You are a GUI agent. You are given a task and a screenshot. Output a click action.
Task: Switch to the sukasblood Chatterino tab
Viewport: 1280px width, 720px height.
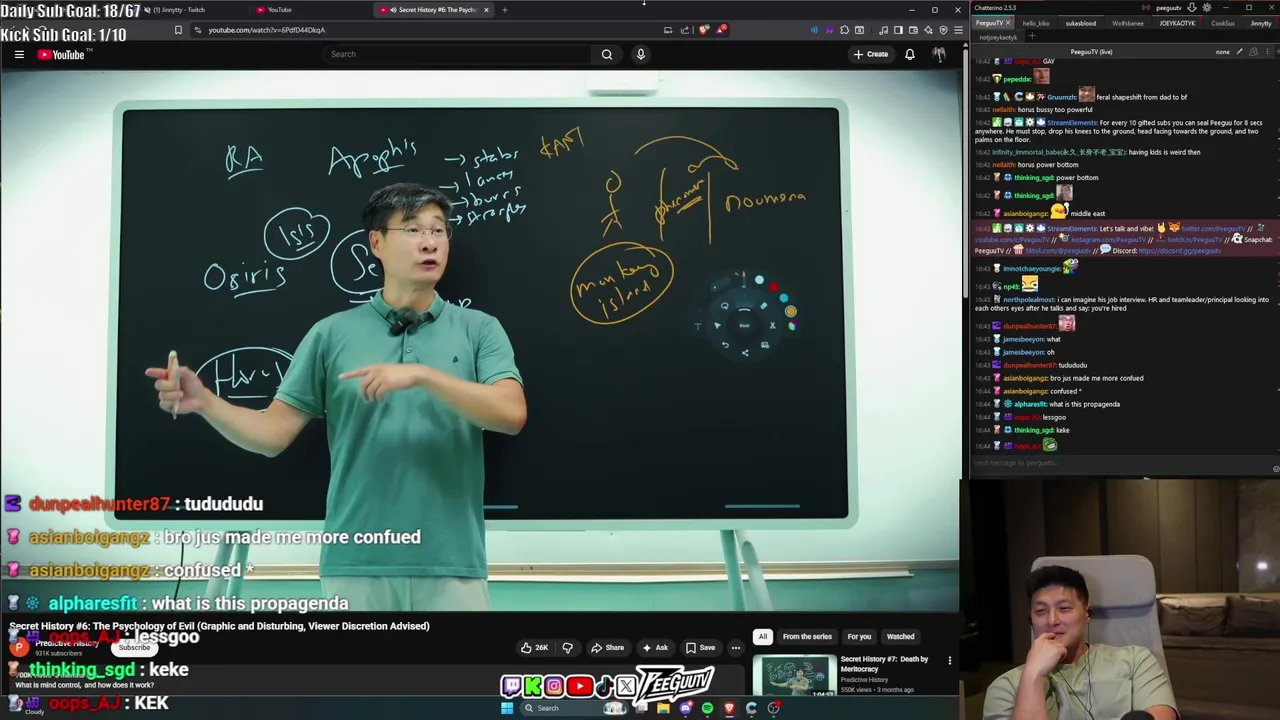point(1080,23)
